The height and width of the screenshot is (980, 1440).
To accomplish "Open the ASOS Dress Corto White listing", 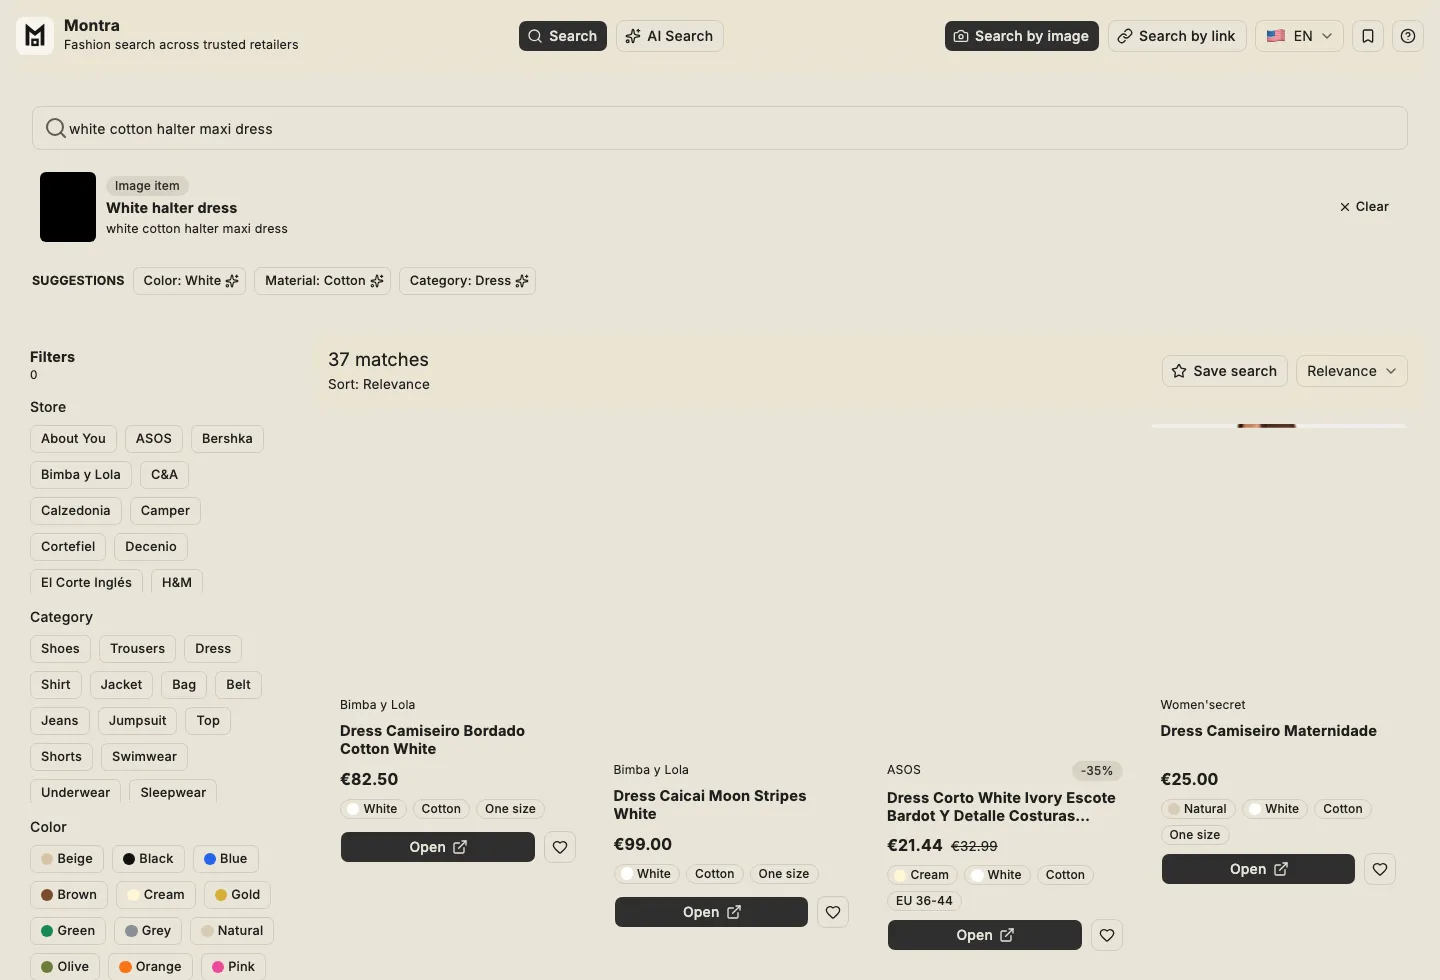I will pos(985,935).
